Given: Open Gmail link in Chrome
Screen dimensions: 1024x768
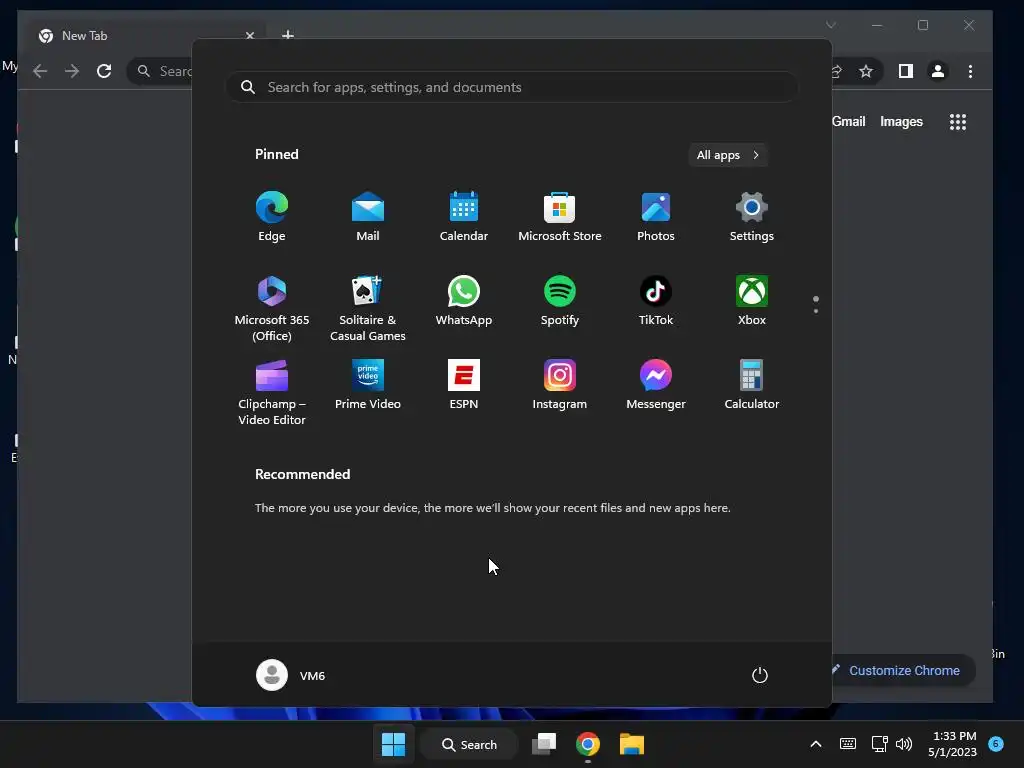Looking at the screenshot, I should click(848, 121).
